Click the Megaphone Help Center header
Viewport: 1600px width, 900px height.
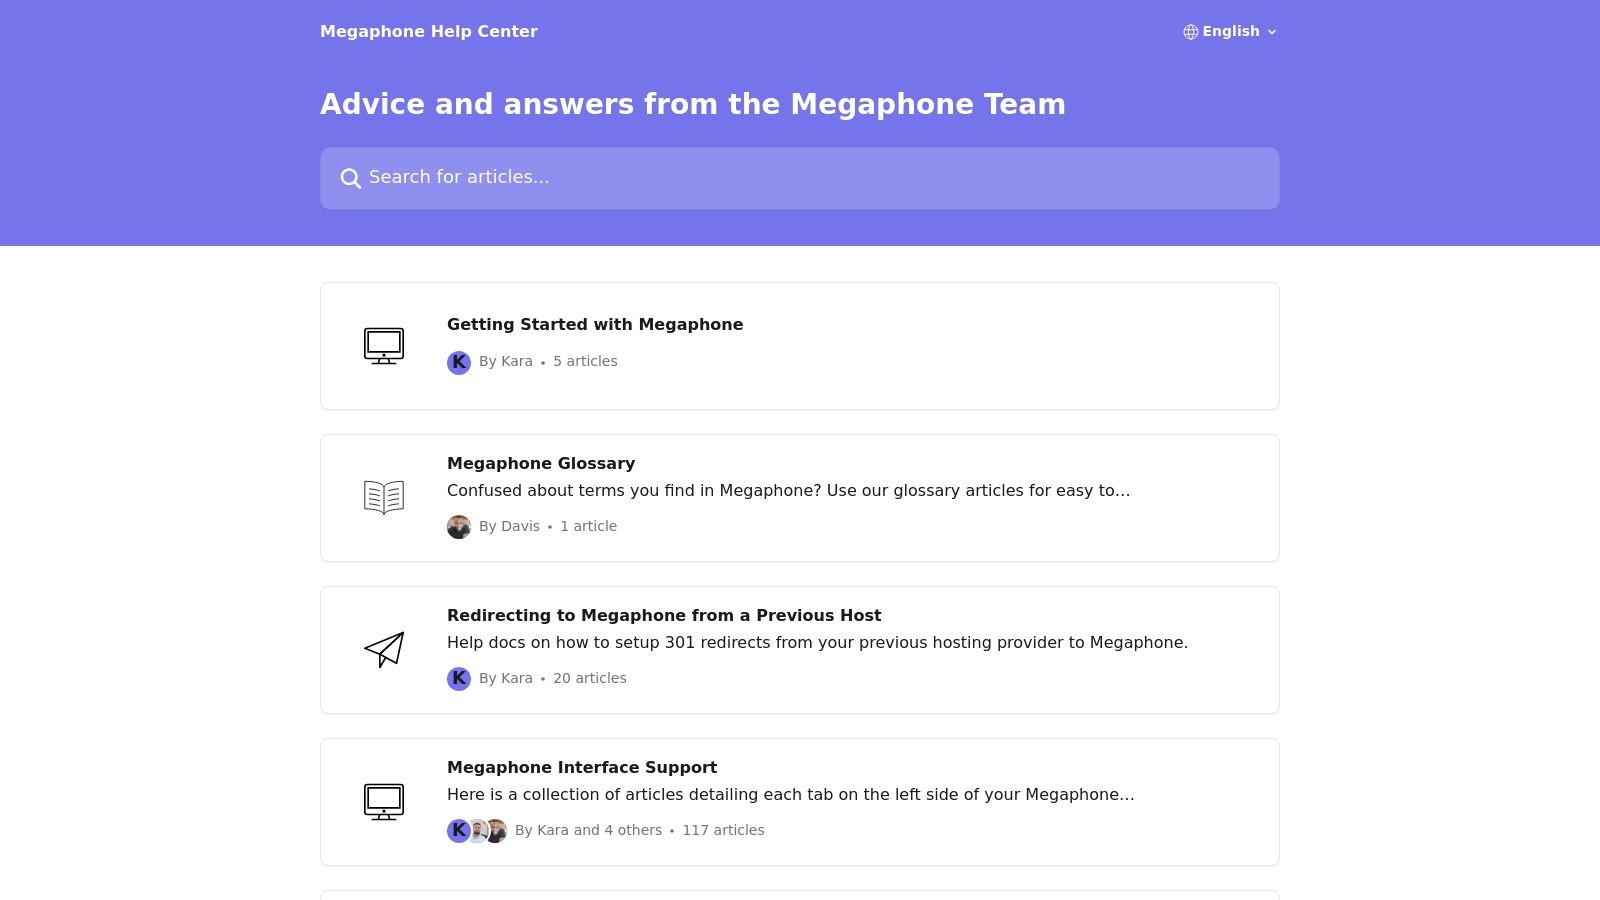(x=428, y=31)
